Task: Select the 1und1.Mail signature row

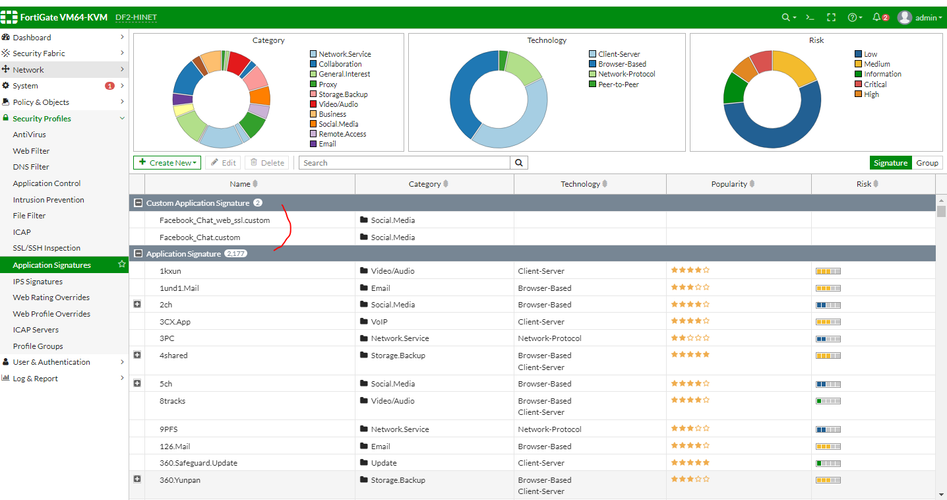Action: [532, 287]
